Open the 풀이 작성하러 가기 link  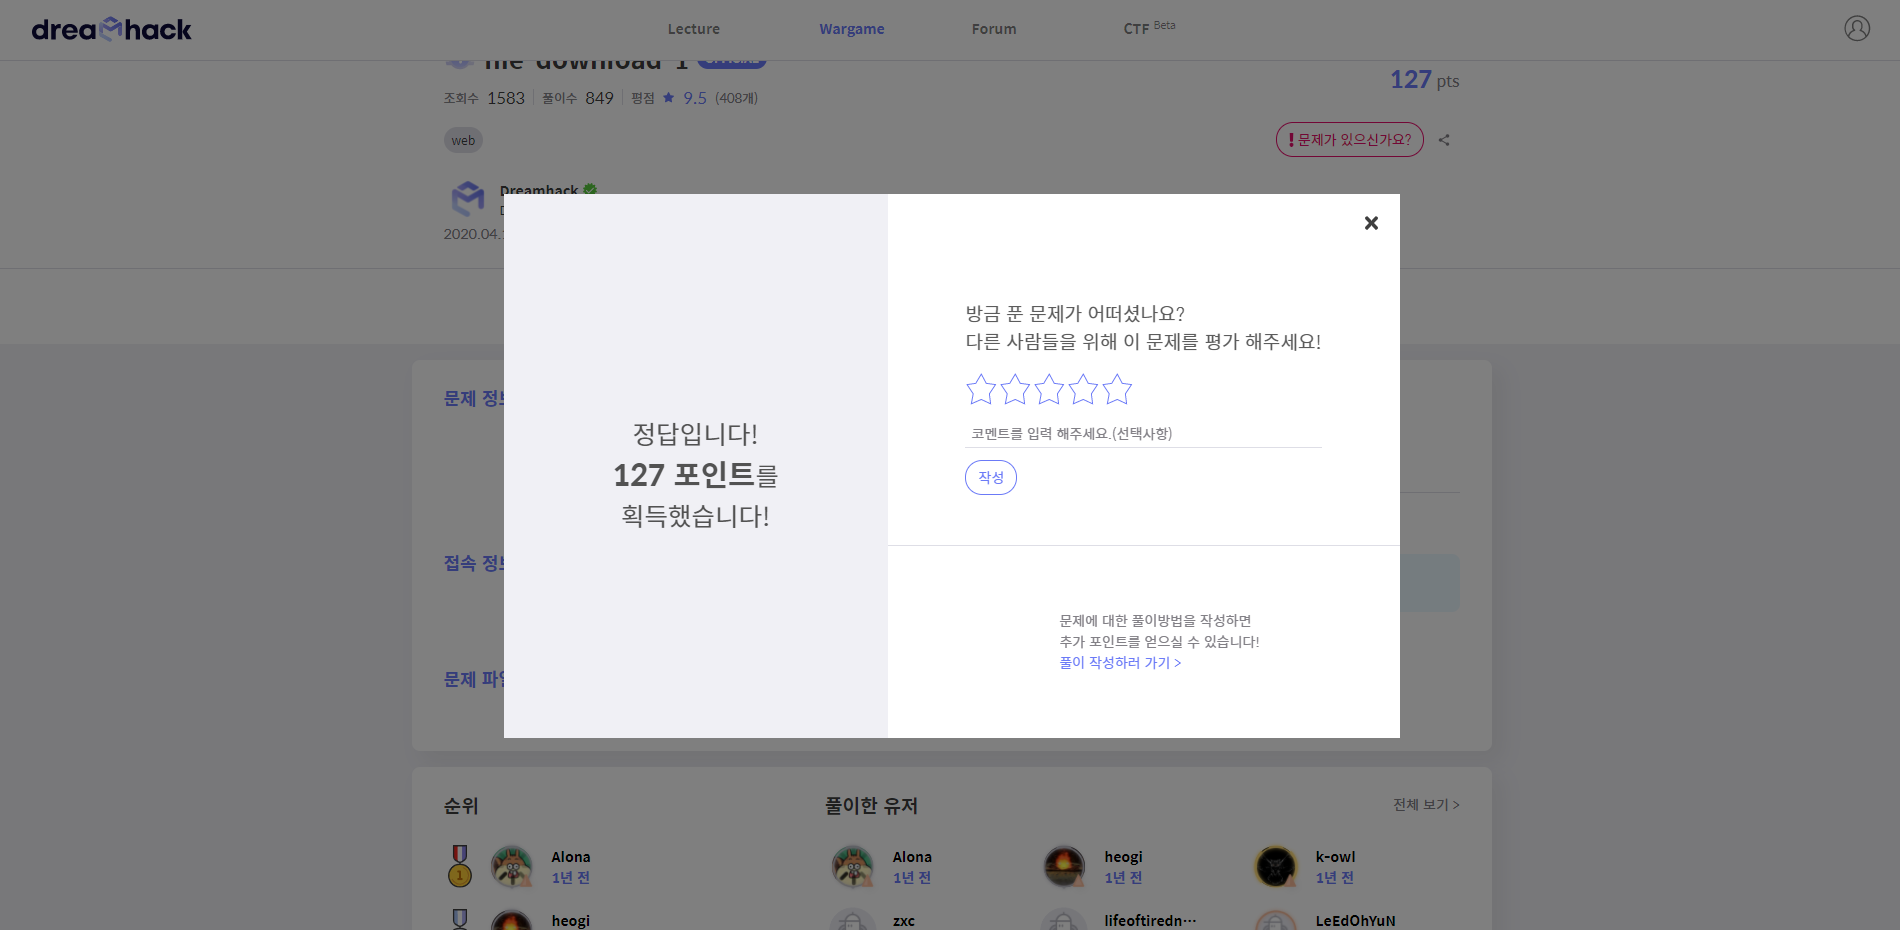click(x=1120, y=663)
